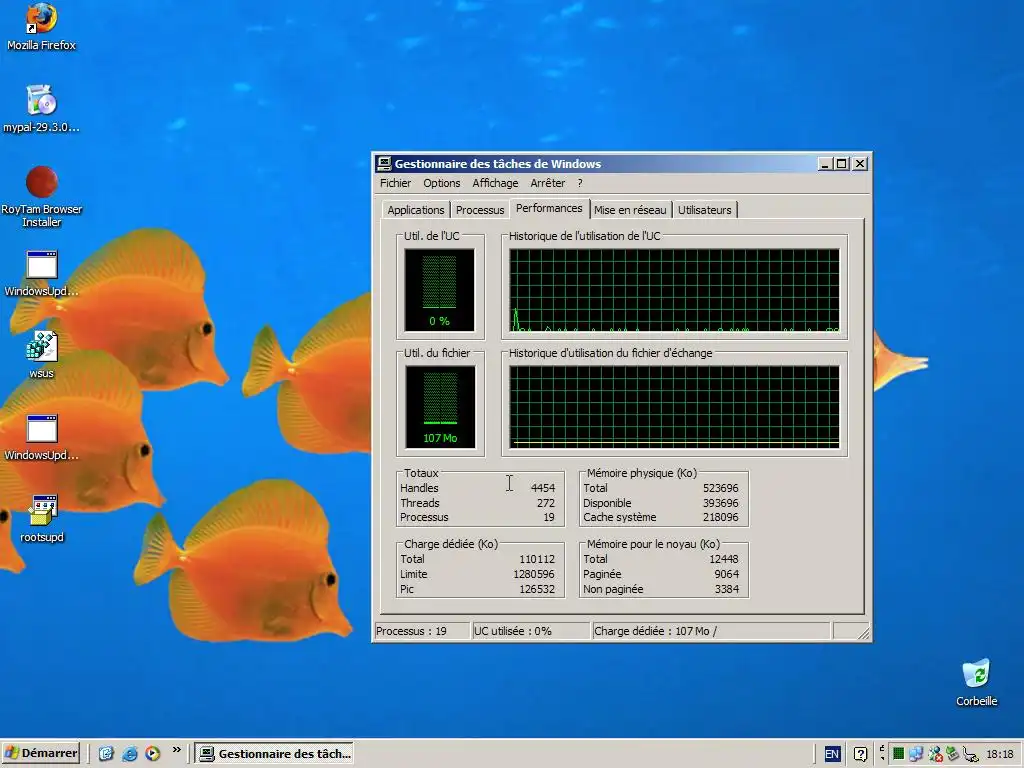Click the Cache système value 218096
This screenshot has height=768, width=1024.
coord(720,517)
